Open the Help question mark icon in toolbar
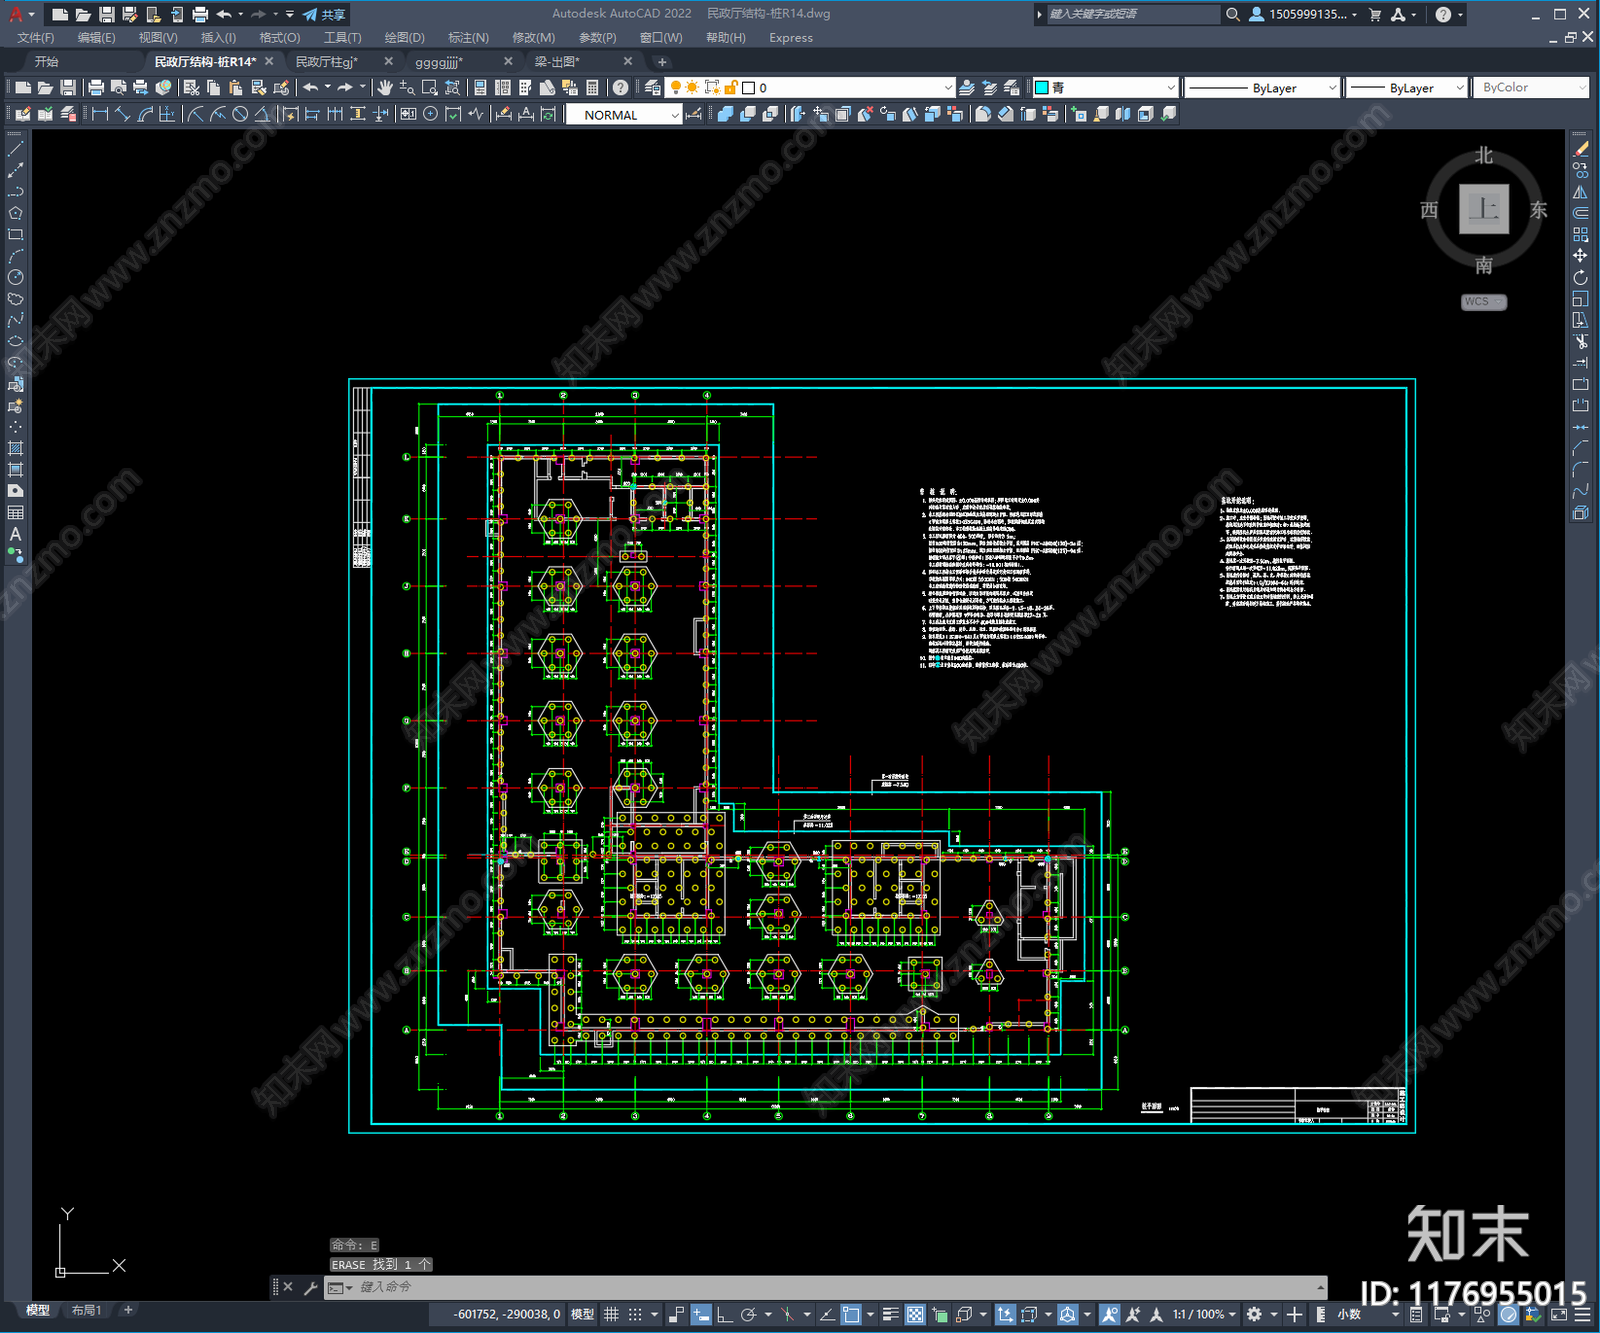The height and width of the screenshot is (1333, 1600). tap(621, 88)
